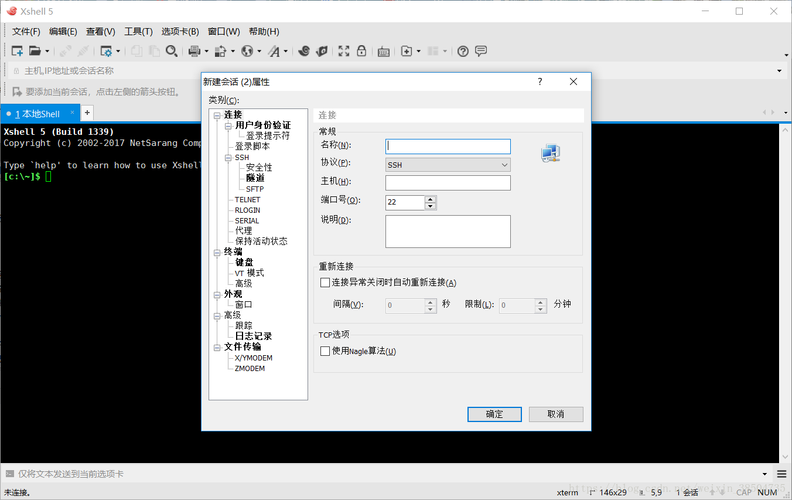This screenshot has height=500, width=792.
Task: Click the 说明 description text area
Action: click(x=448, y=231)
